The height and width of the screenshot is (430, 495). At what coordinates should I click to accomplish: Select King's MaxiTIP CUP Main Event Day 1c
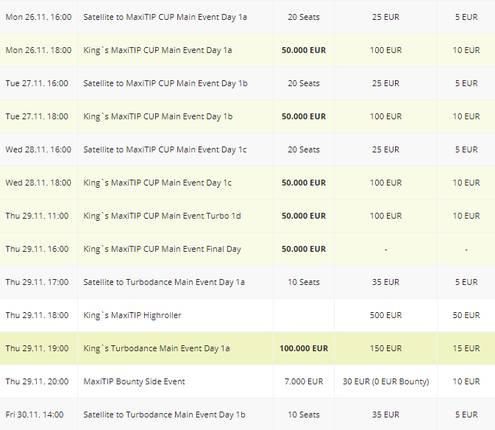[x=157, y=183]
